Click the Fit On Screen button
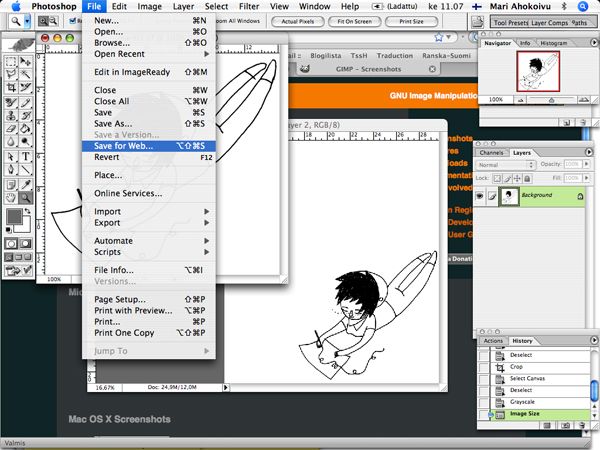 point(354,22)
